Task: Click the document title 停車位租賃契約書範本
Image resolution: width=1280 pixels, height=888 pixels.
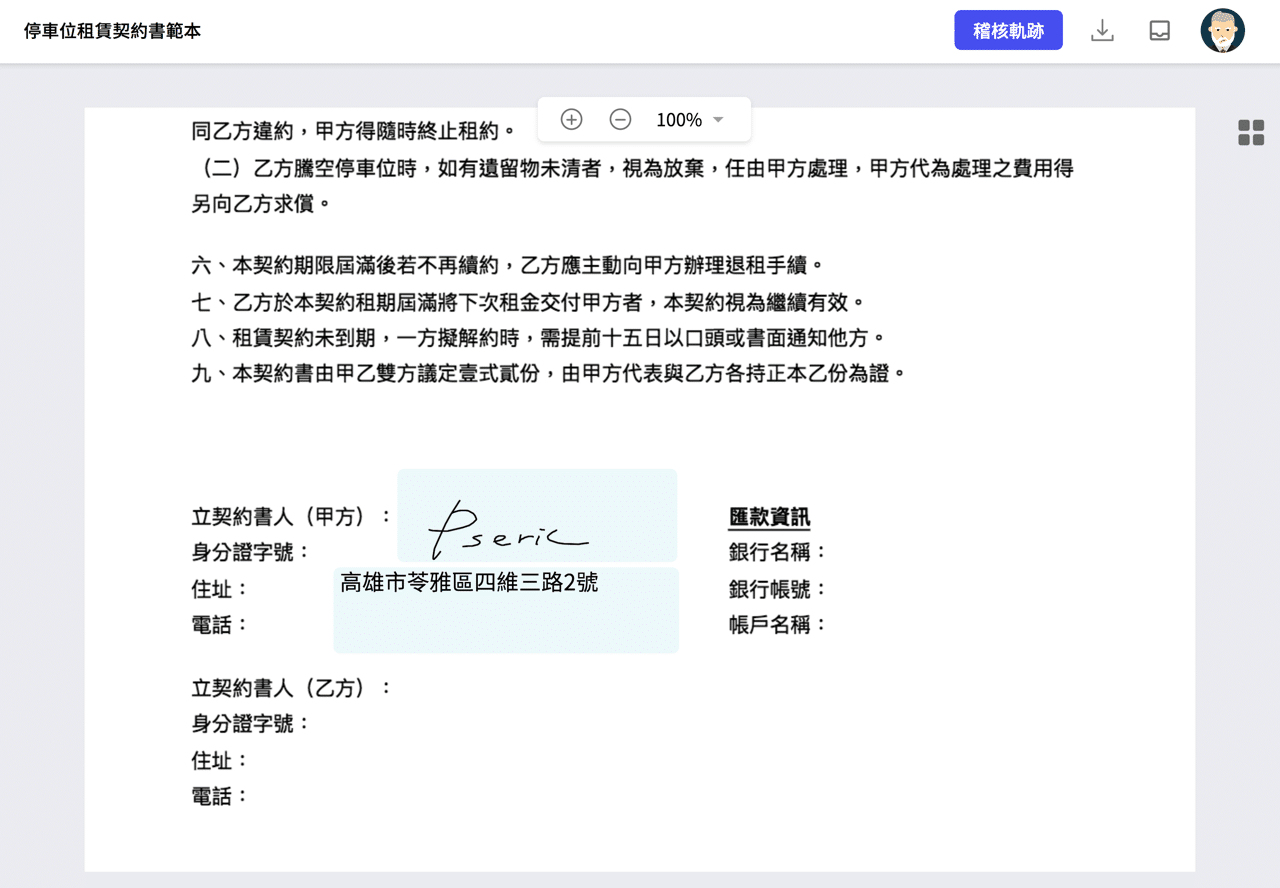Action: click(112, 31)
